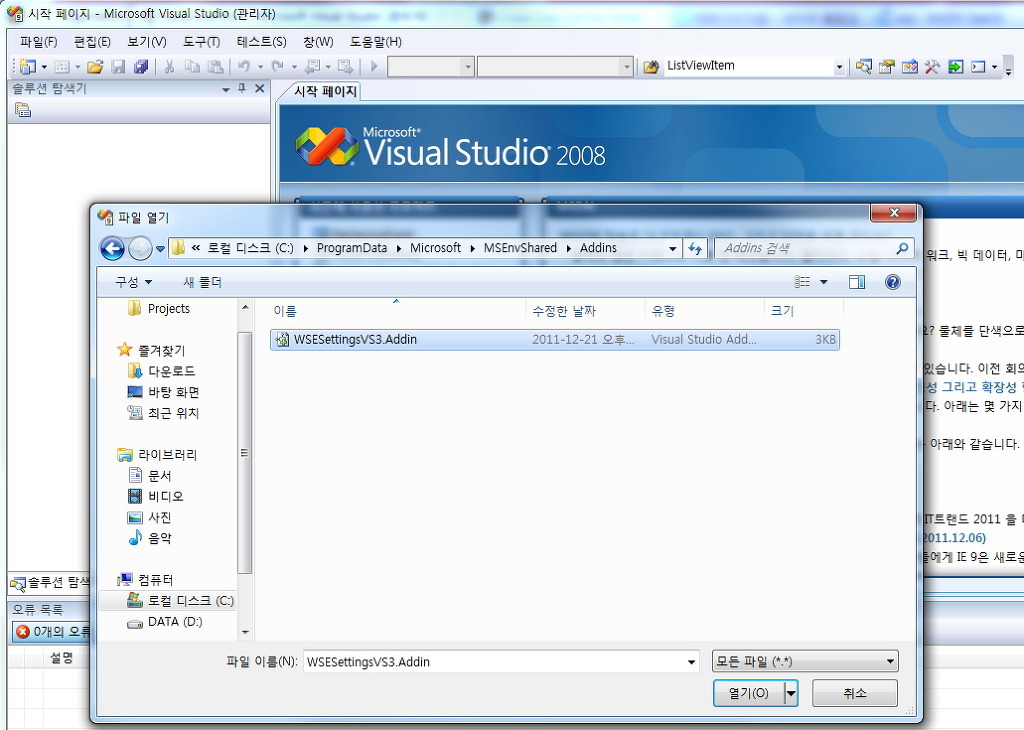Open the Toolbox hammer and wrench icon
Image resolution: width=1024 pixels, height=730 pixels.
coord(933,66)
